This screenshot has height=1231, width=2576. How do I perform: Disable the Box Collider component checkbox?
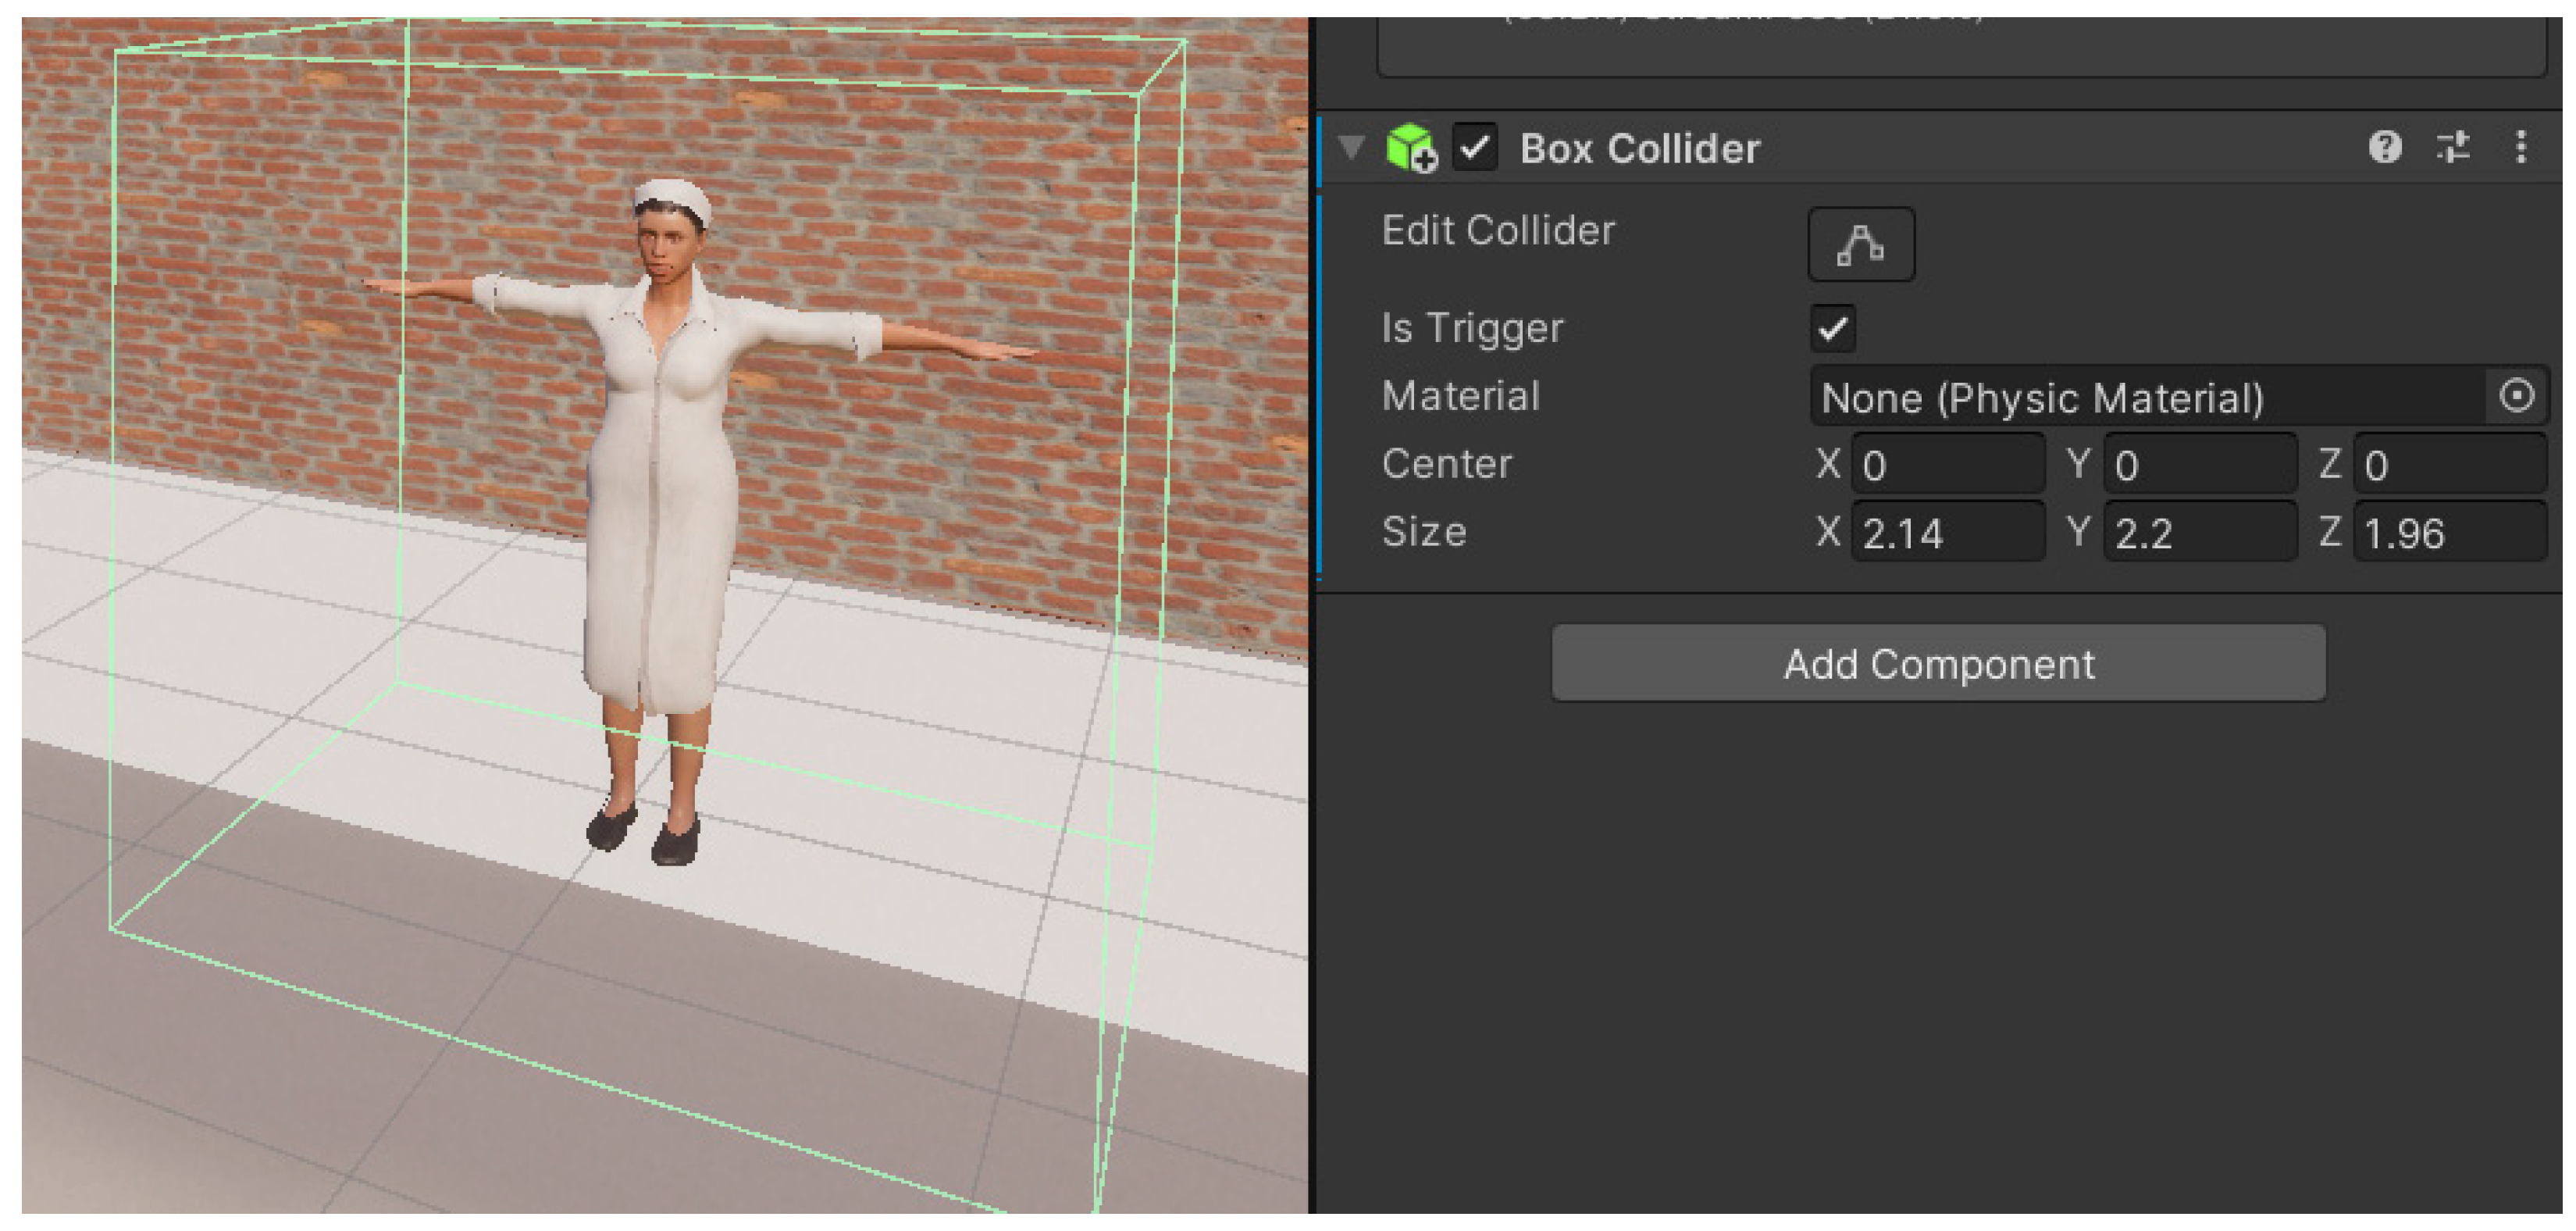[x=1475, y=148]
